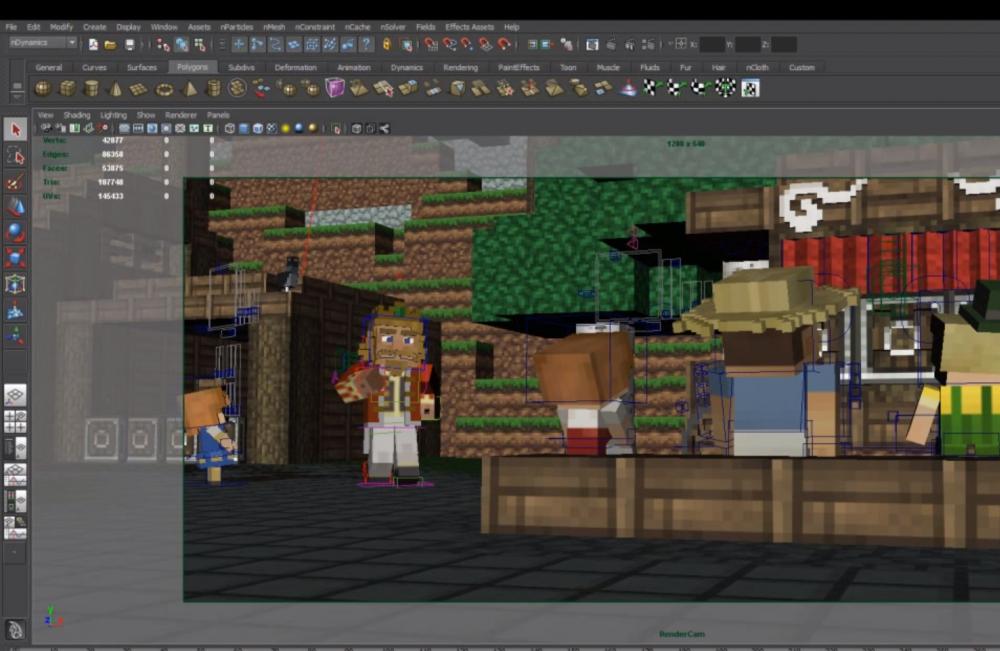Open the Create menu
The width and height of the screenshot is (1000, 651).
pyautogui.click(x=94, y=27)
